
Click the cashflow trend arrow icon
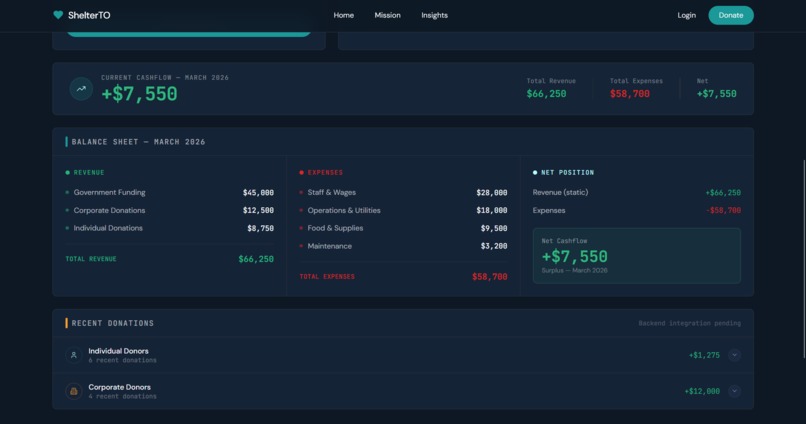pyautogui.click(x=81, y=89)
